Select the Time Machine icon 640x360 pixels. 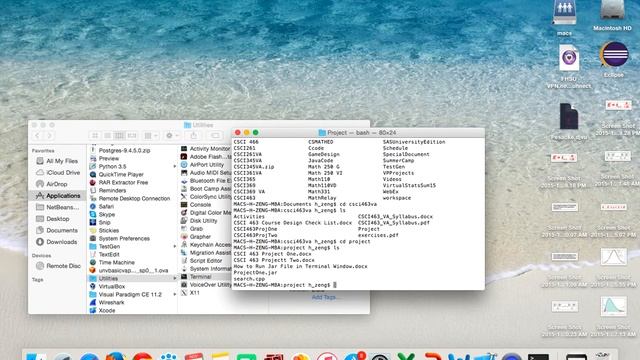tap(93, 262)
